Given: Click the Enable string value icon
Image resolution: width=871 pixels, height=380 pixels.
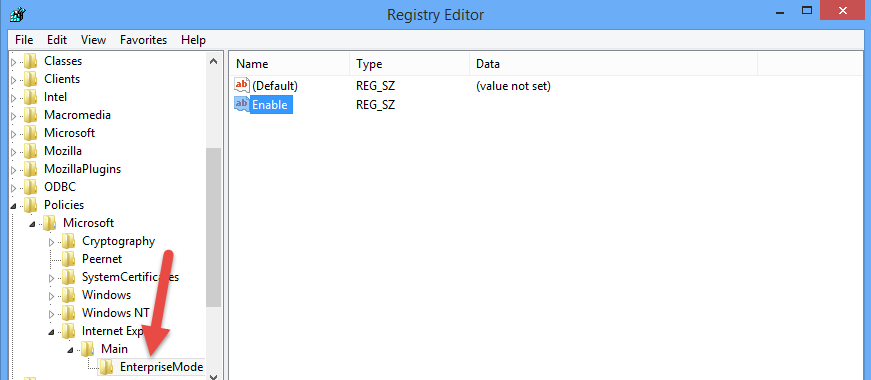Looking at the screenshot, I should pyautogui.click(x=242, y=104).
